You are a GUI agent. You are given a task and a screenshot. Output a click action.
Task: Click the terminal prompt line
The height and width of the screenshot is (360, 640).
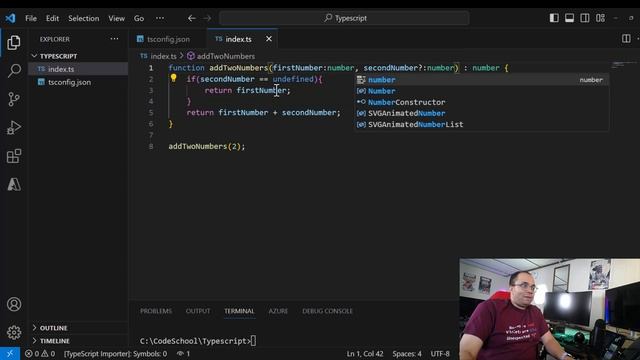198,341
